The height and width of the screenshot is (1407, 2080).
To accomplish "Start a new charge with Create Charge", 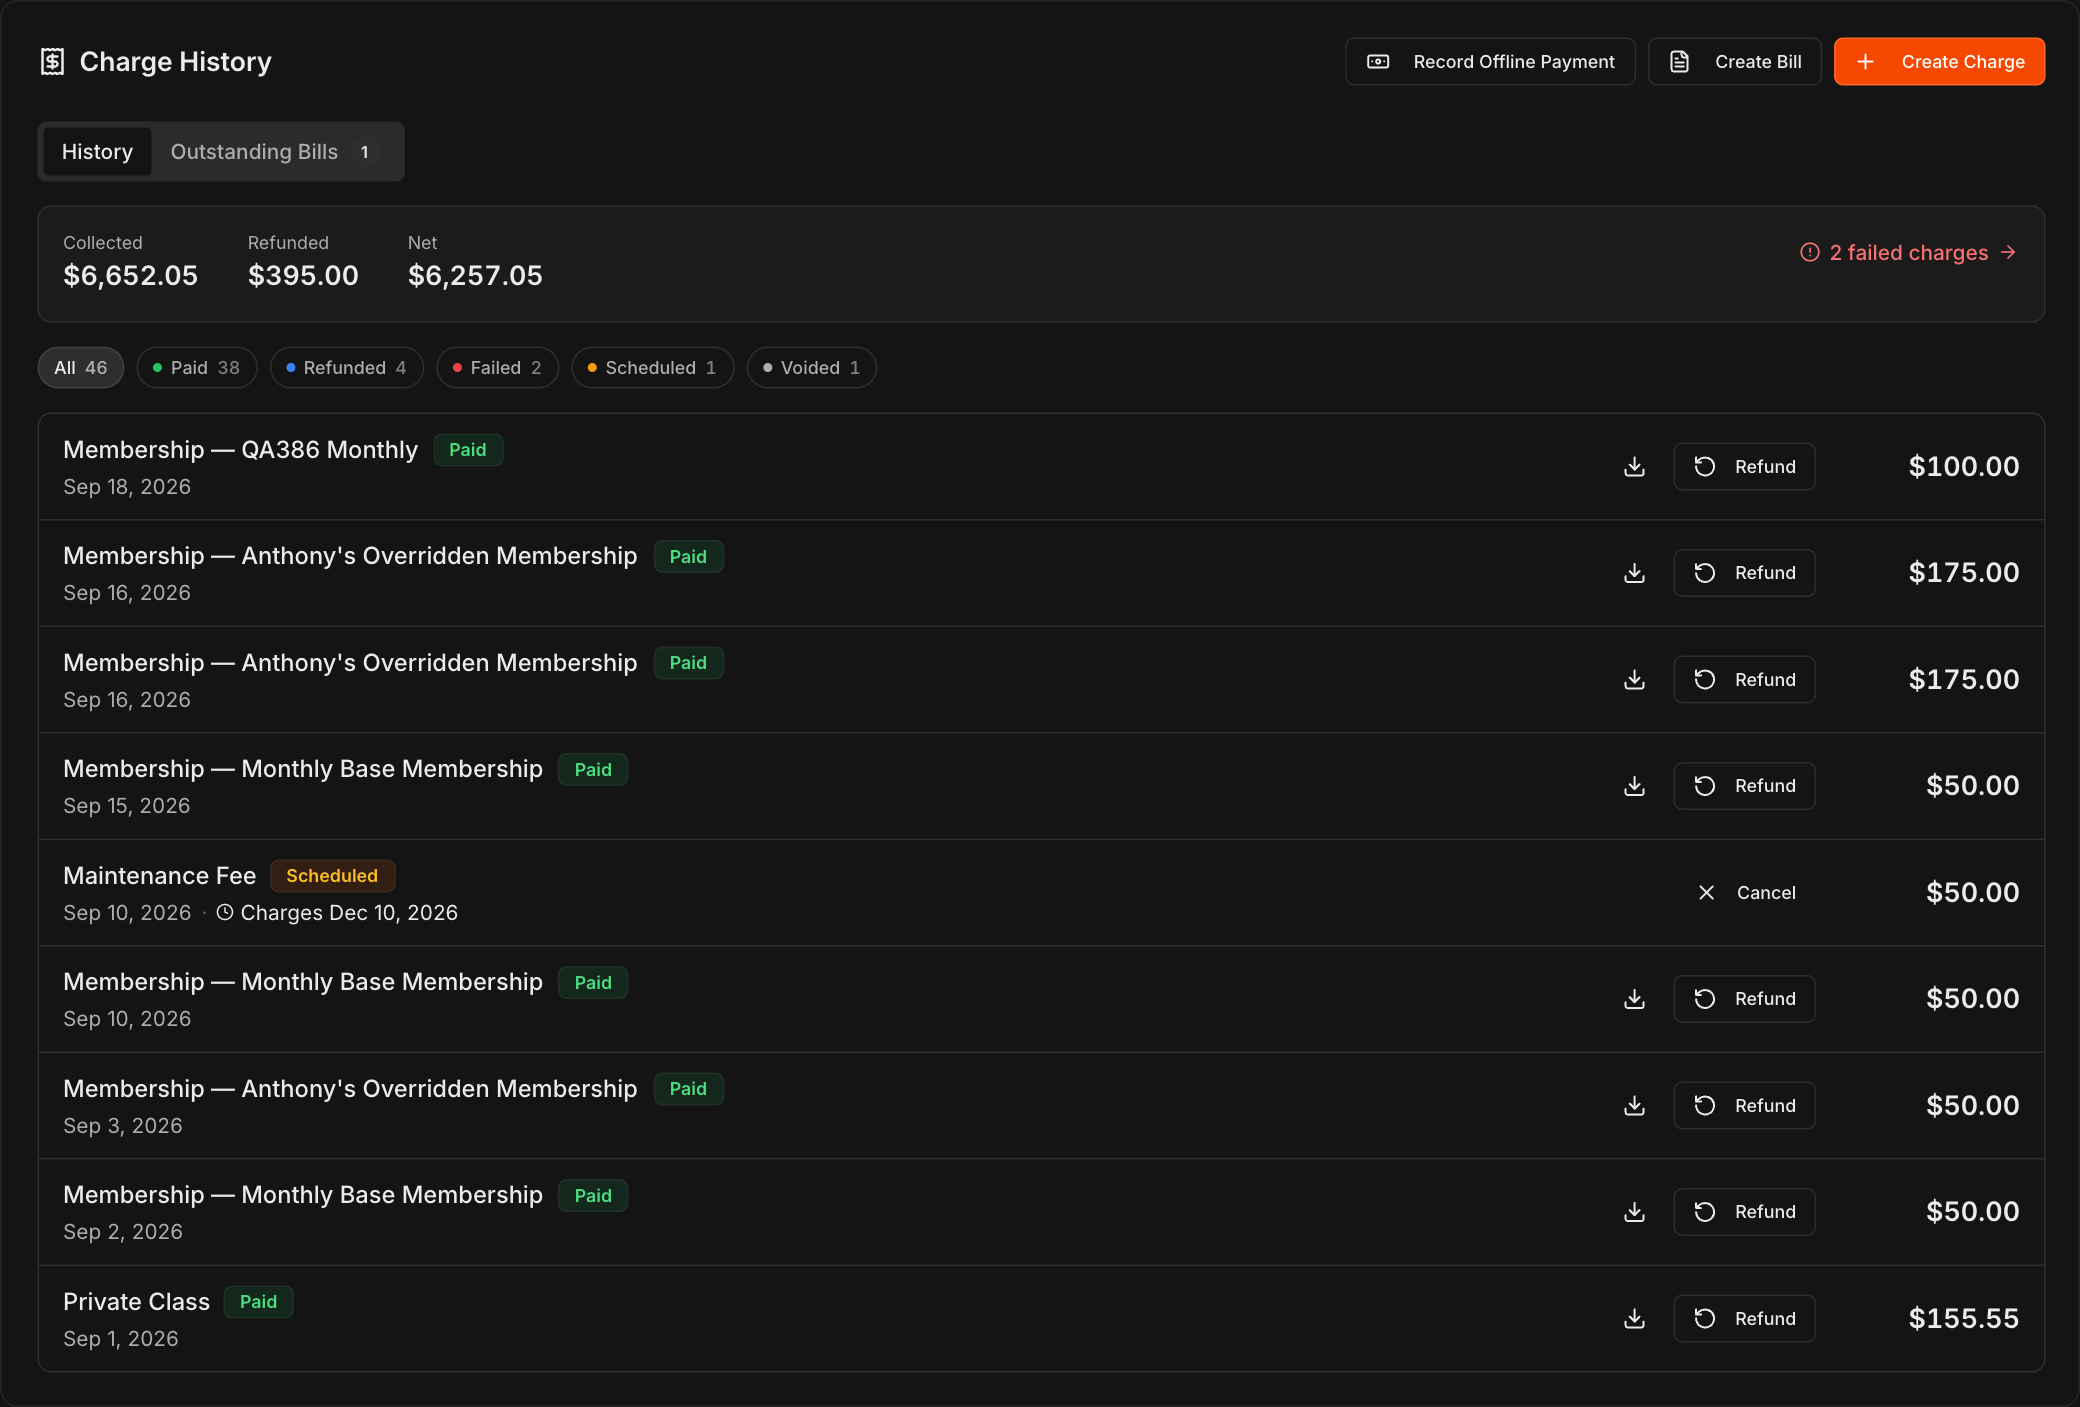I will (x=1939, y=62).
